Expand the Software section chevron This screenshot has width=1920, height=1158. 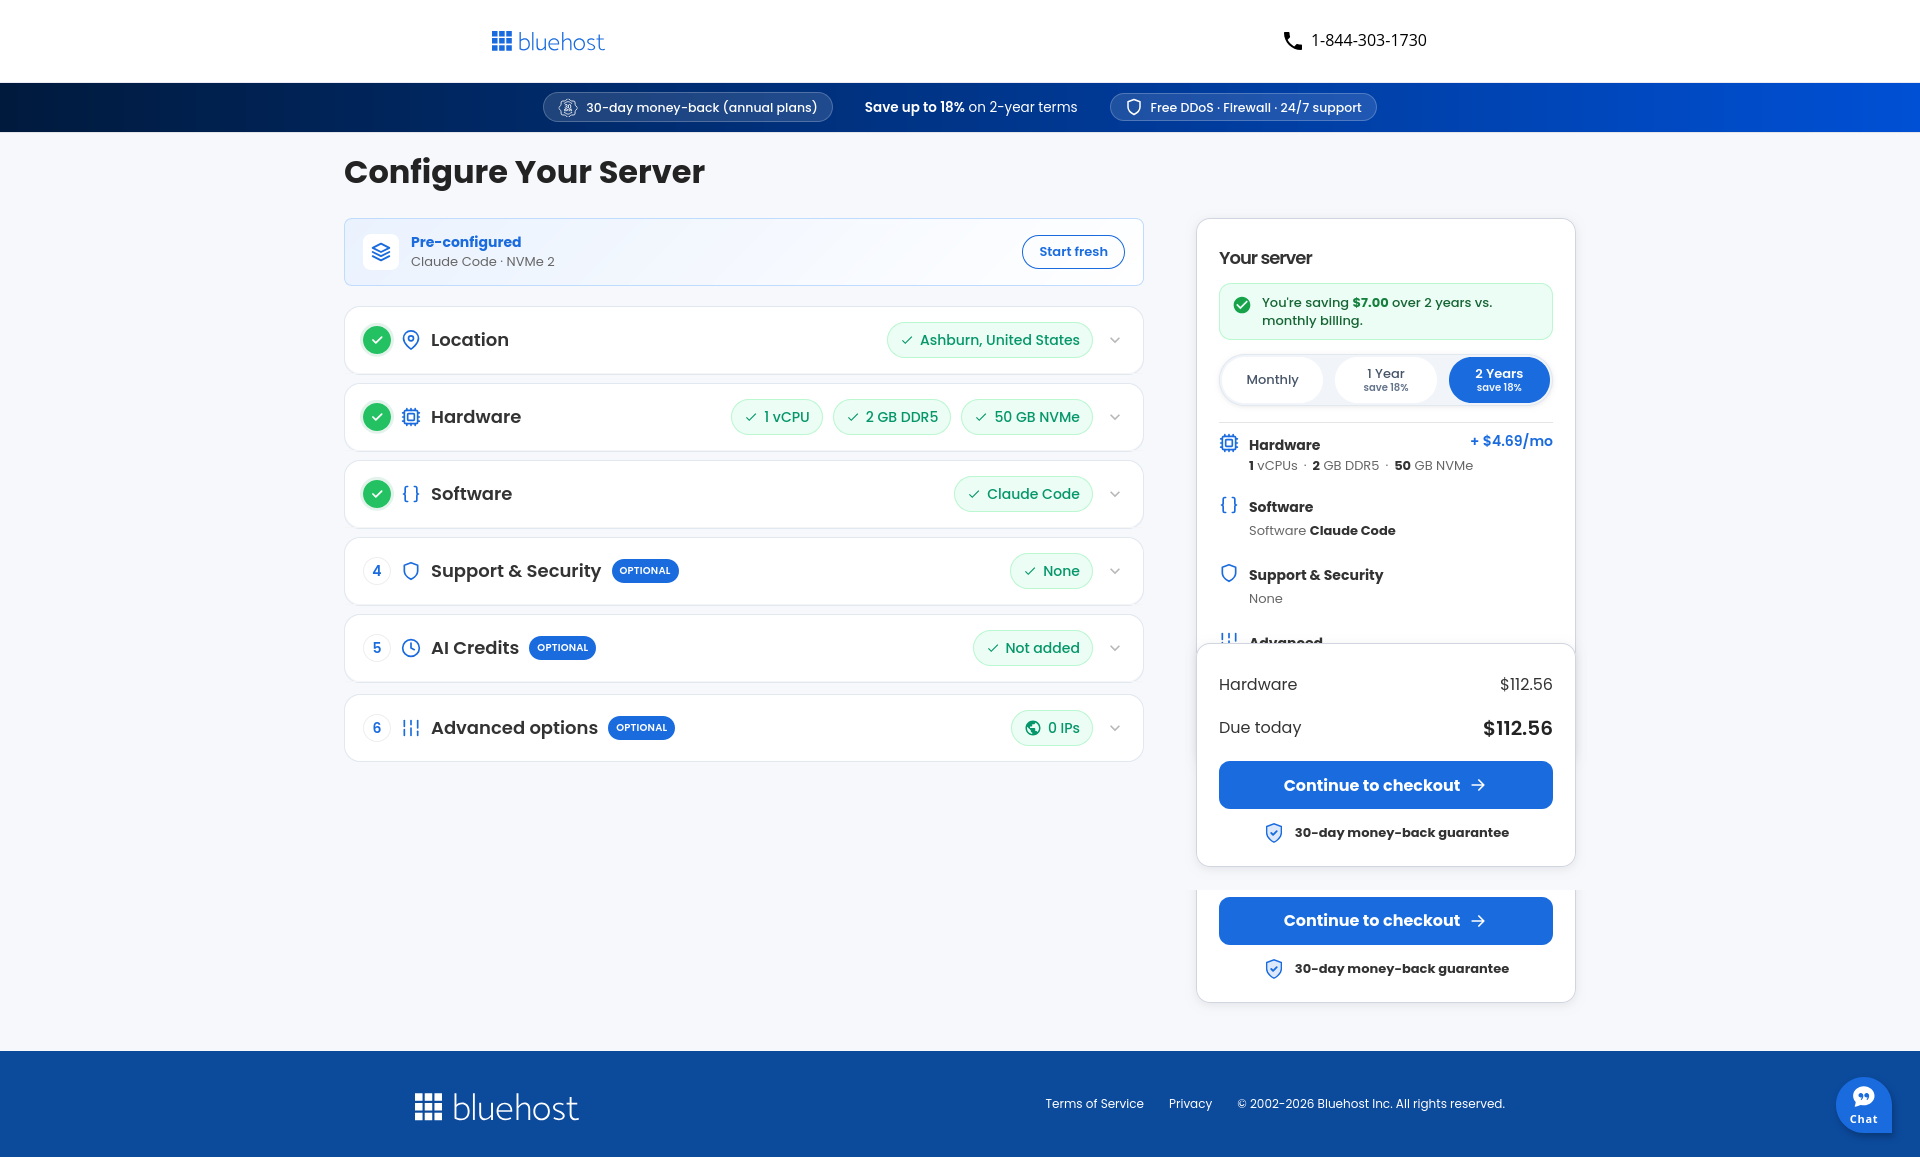point(1115,494)
